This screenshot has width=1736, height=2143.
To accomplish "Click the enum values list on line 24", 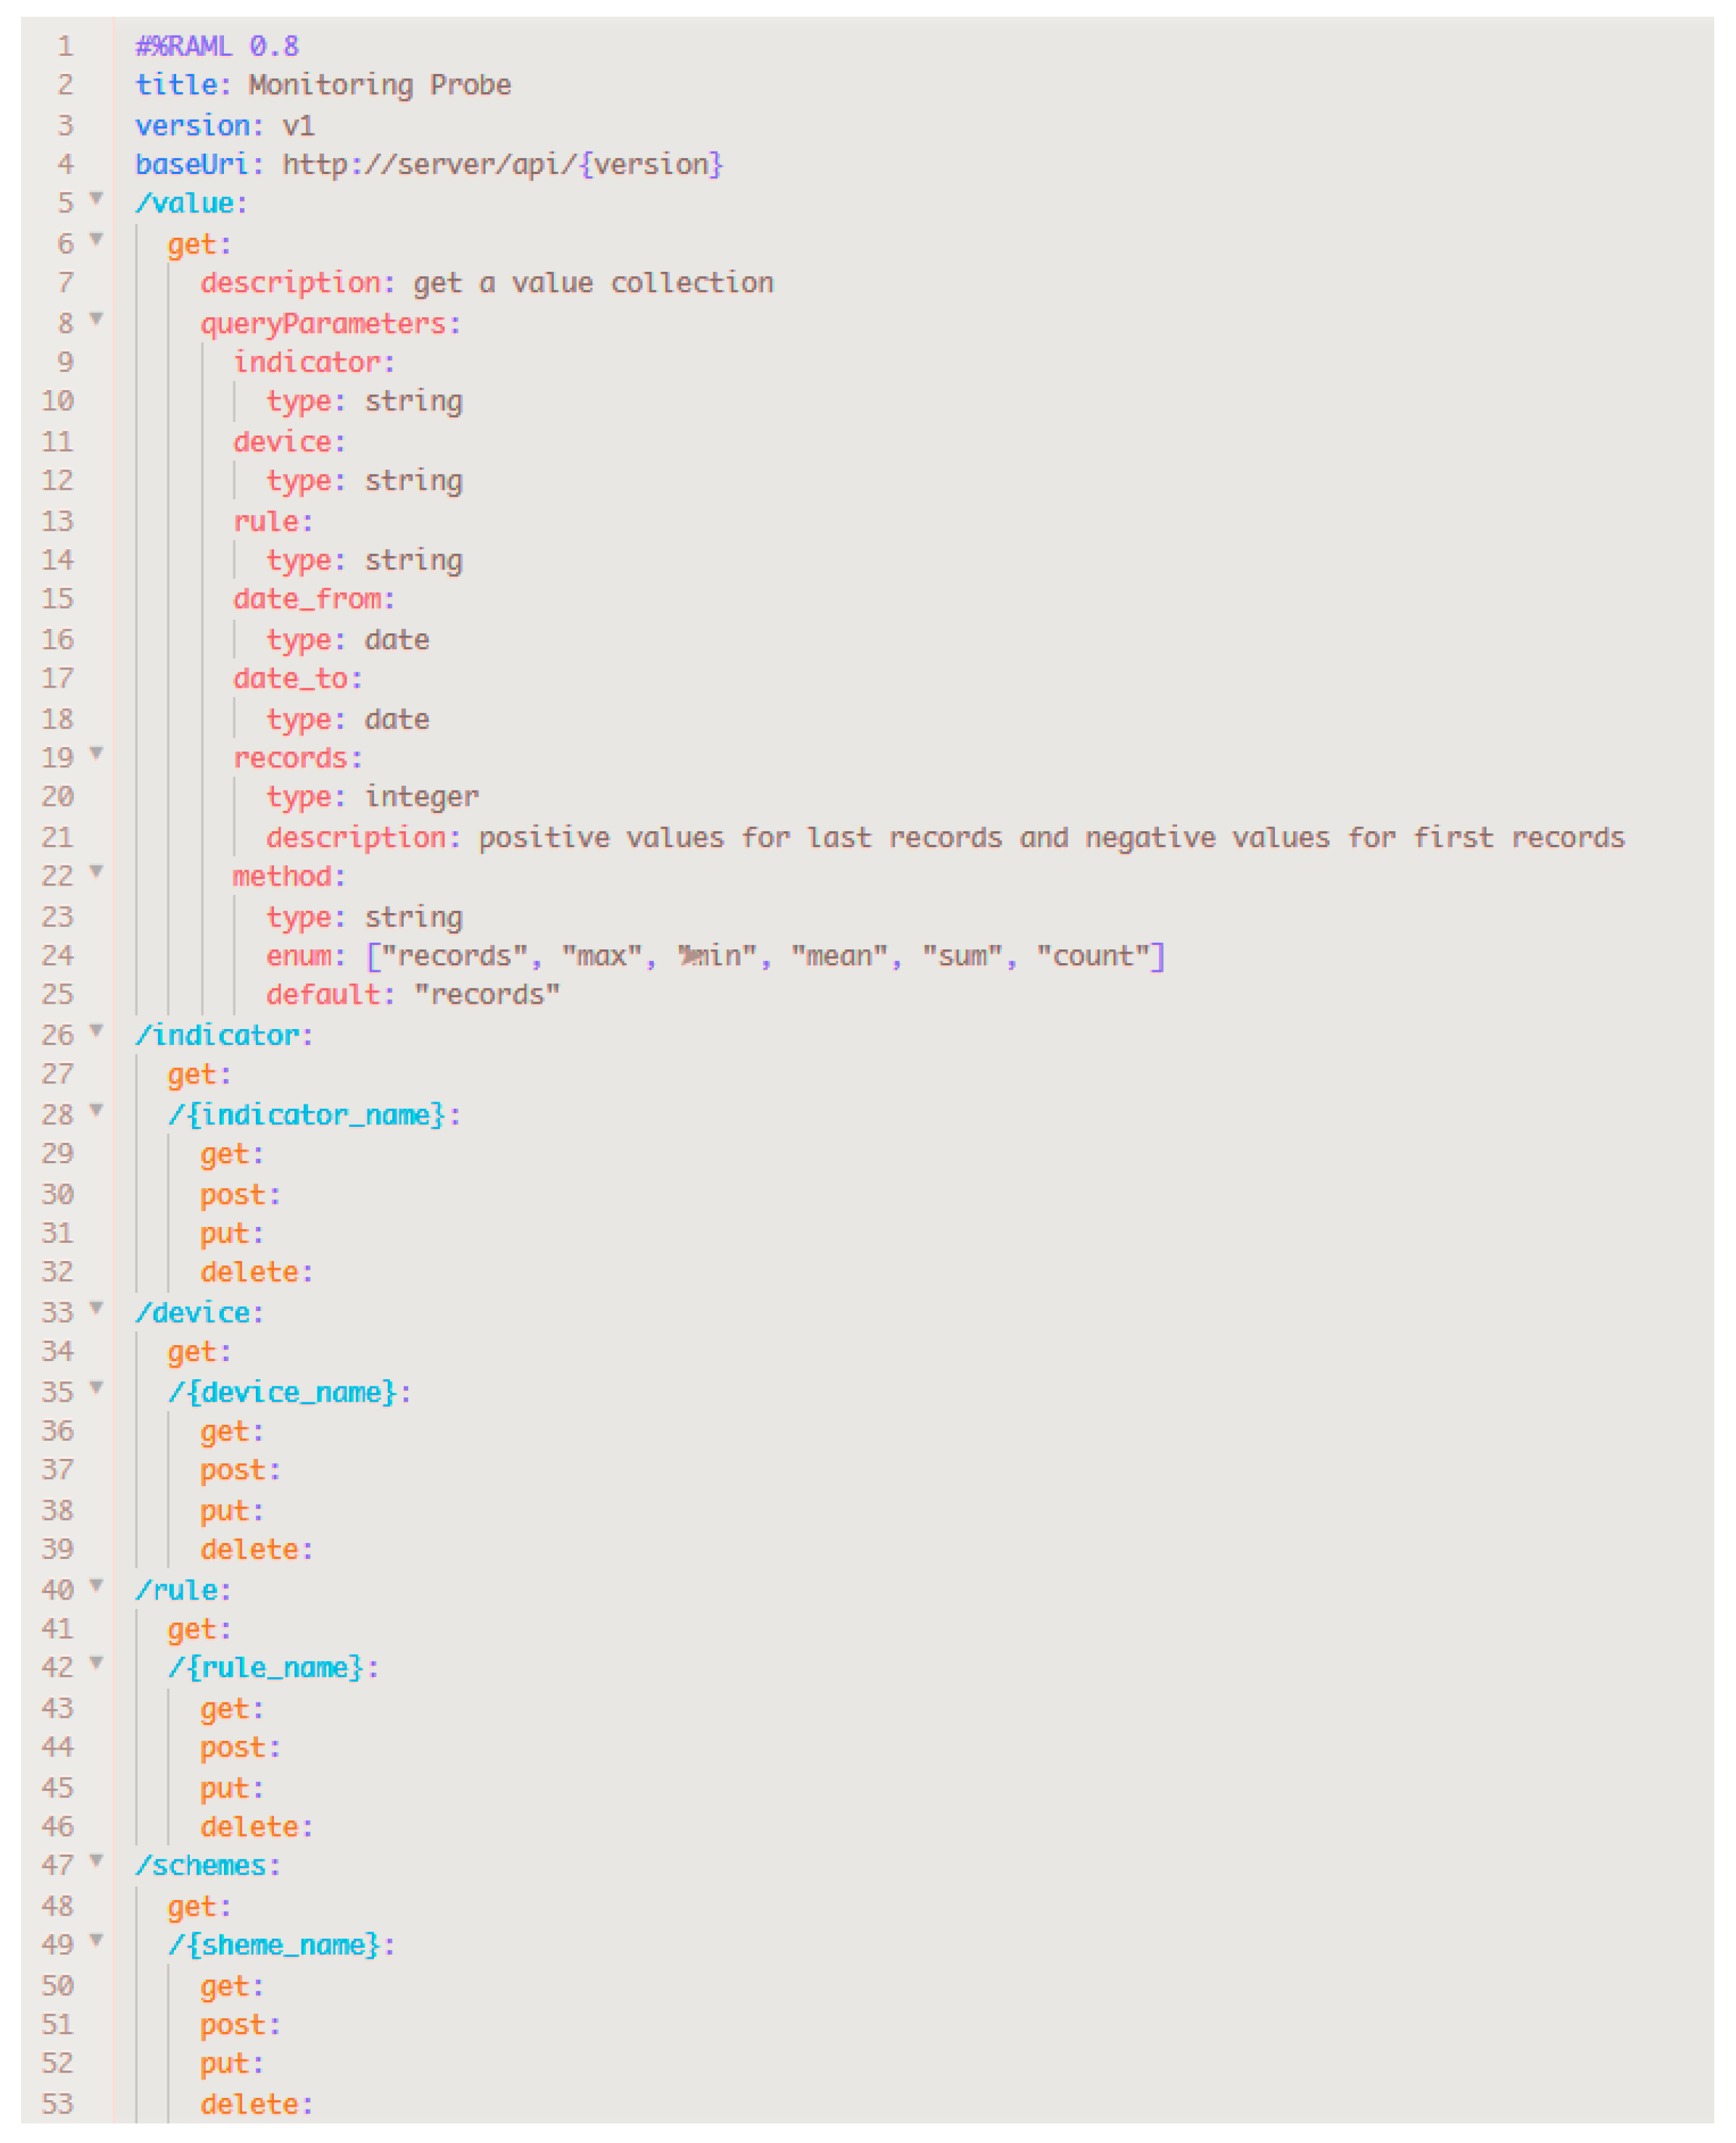I will tap(765, 956).
